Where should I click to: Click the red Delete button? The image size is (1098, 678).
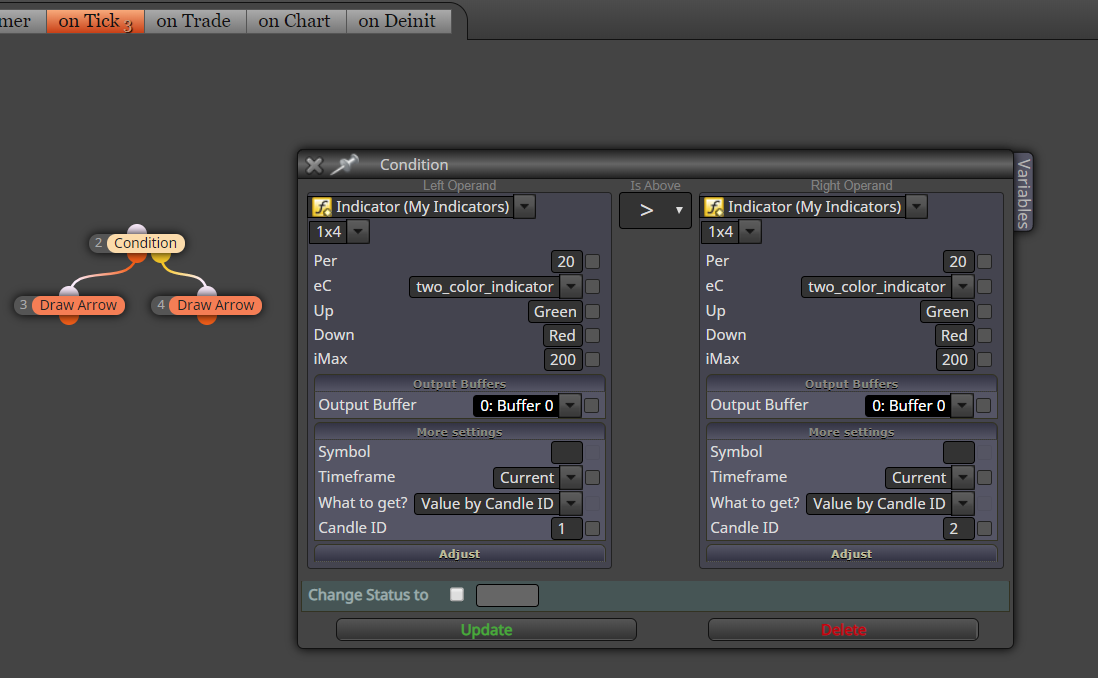coord(843,630)
